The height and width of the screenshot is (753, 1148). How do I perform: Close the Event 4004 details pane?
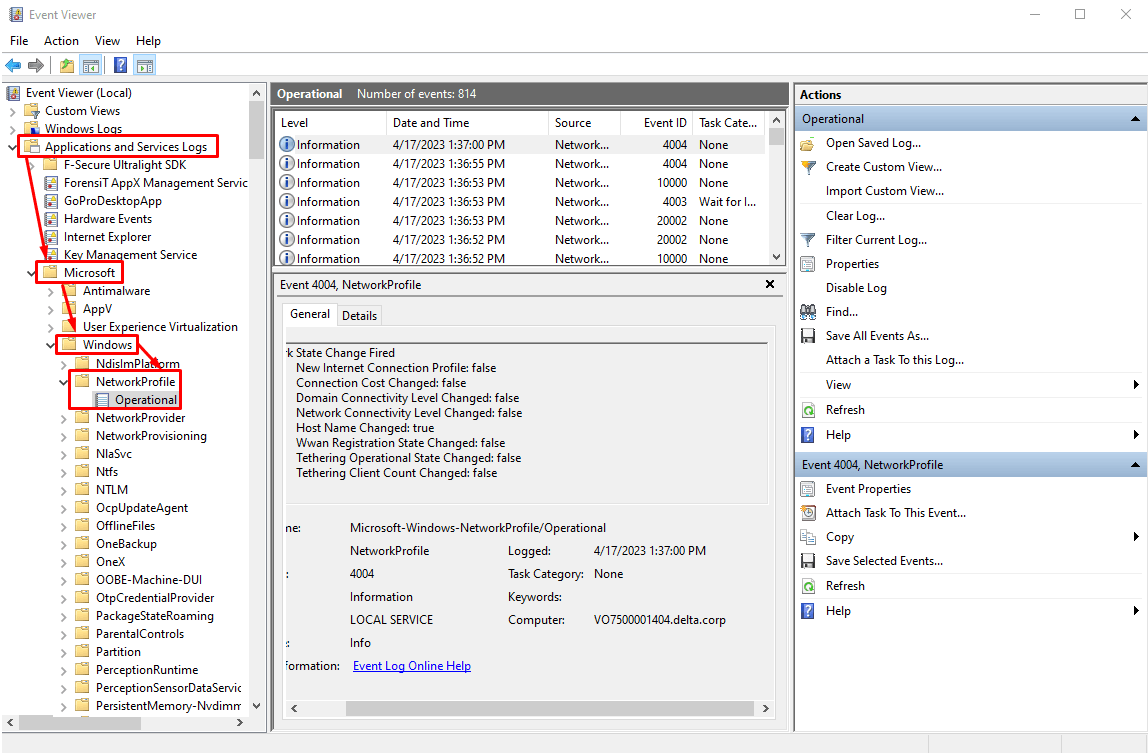(x=769, y=284)
